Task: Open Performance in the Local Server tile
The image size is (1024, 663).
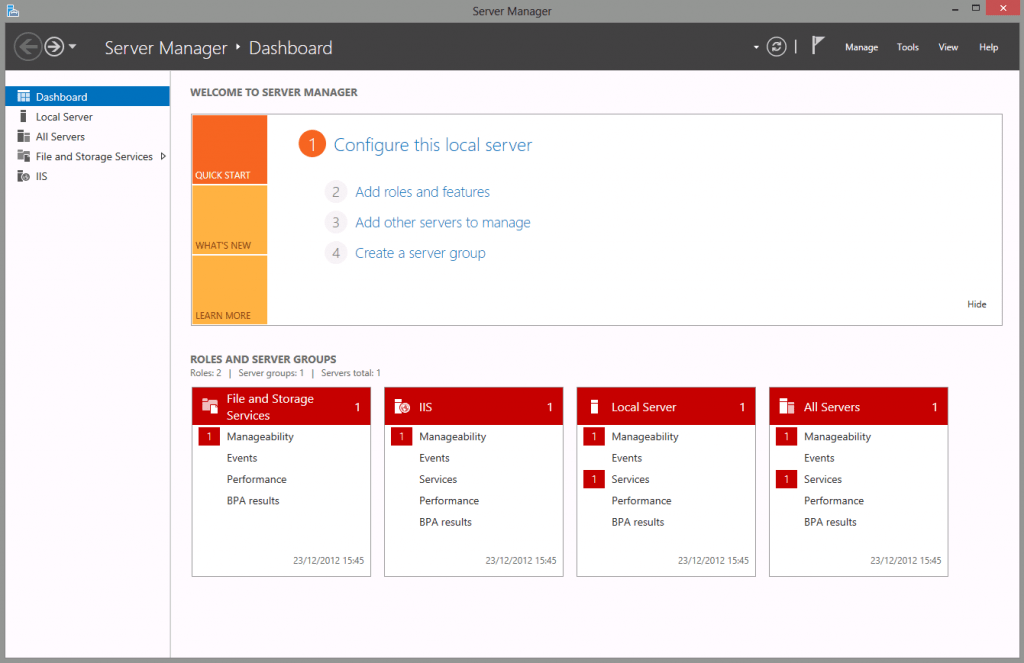Action: pyautogui.click(x=641, y=501)
